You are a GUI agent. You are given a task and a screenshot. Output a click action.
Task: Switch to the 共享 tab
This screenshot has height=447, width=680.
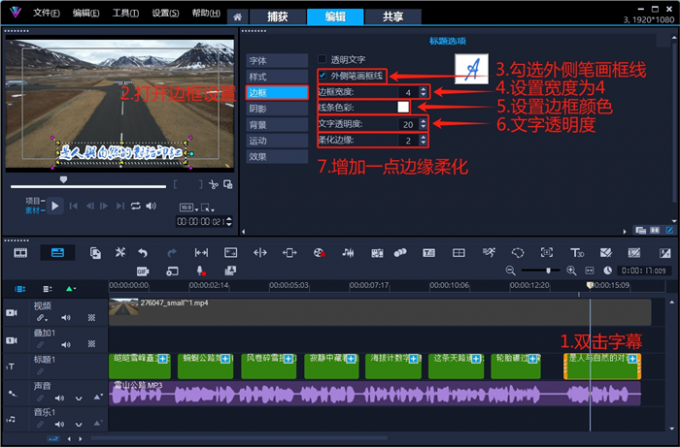(393, 17)
